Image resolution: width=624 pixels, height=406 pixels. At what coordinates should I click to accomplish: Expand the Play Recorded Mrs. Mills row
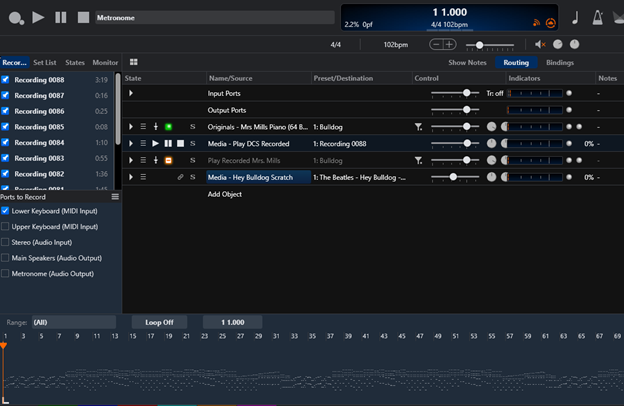131,160
